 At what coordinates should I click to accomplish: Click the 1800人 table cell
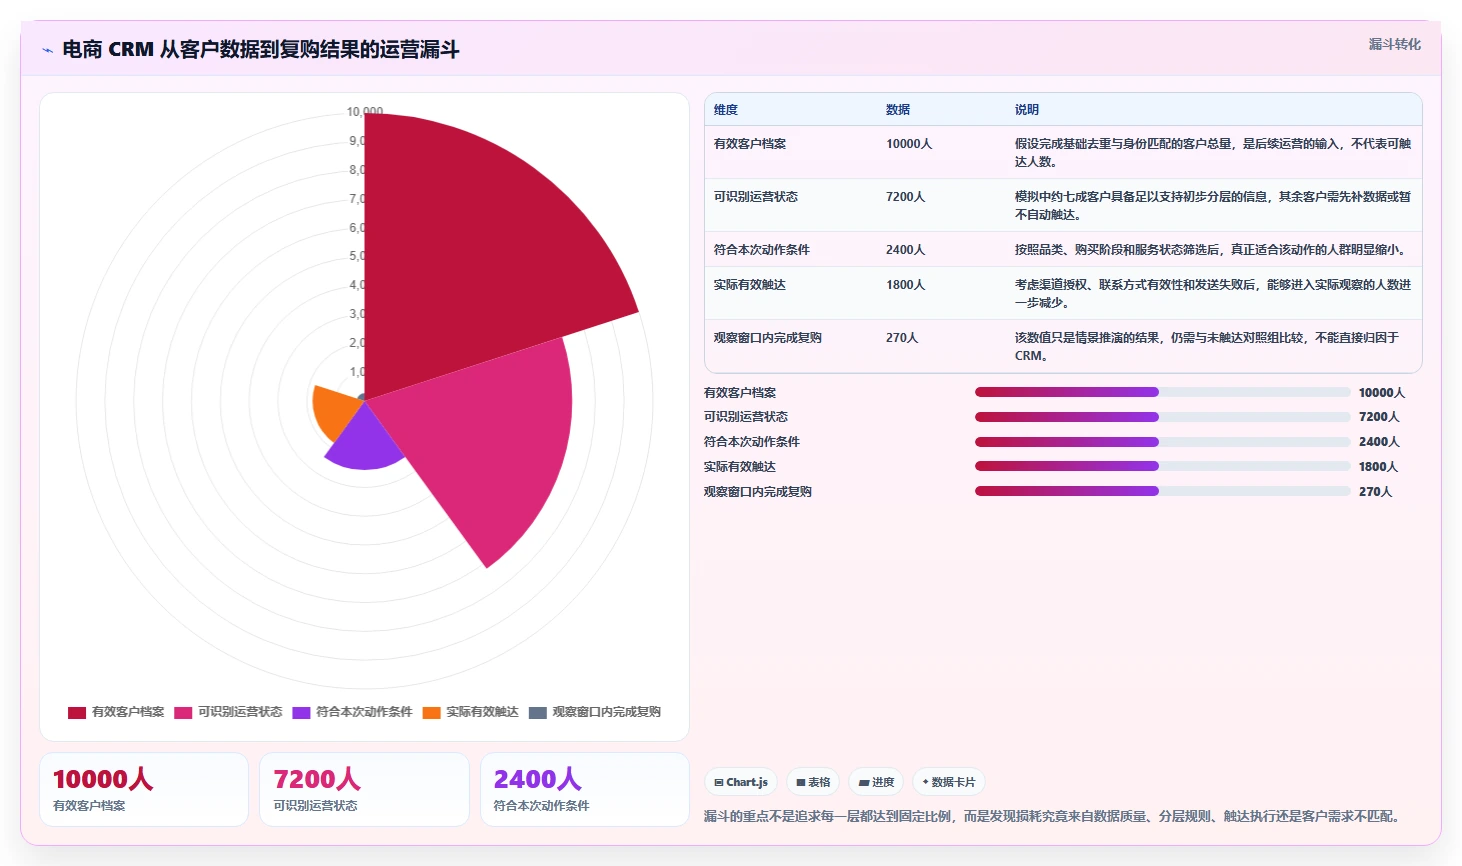[906, 285]
